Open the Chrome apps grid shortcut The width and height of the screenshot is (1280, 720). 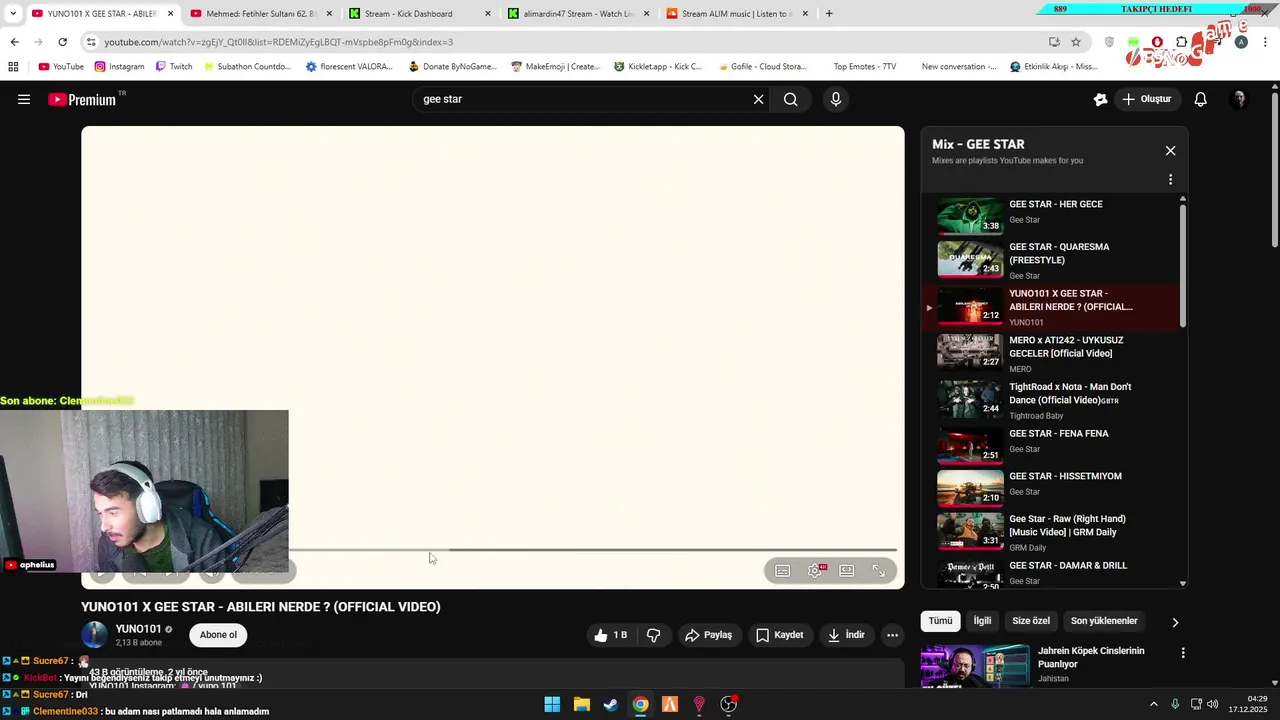(13, 67)
